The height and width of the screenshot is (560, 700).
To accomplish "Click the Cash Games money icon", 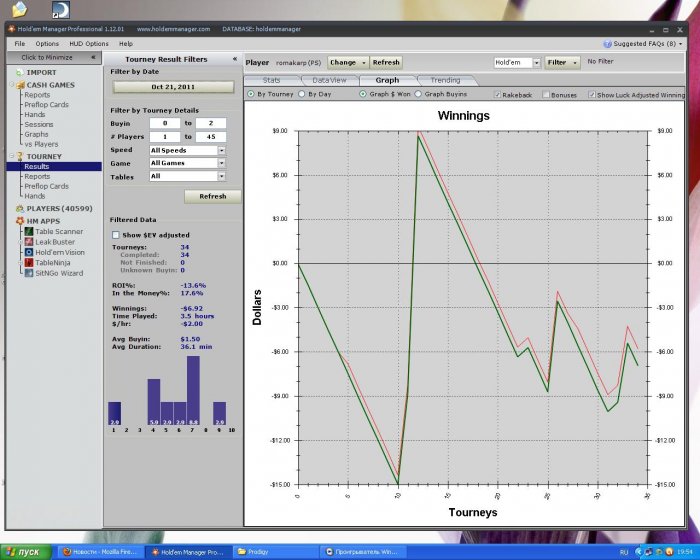I will [x=19, y=85].
